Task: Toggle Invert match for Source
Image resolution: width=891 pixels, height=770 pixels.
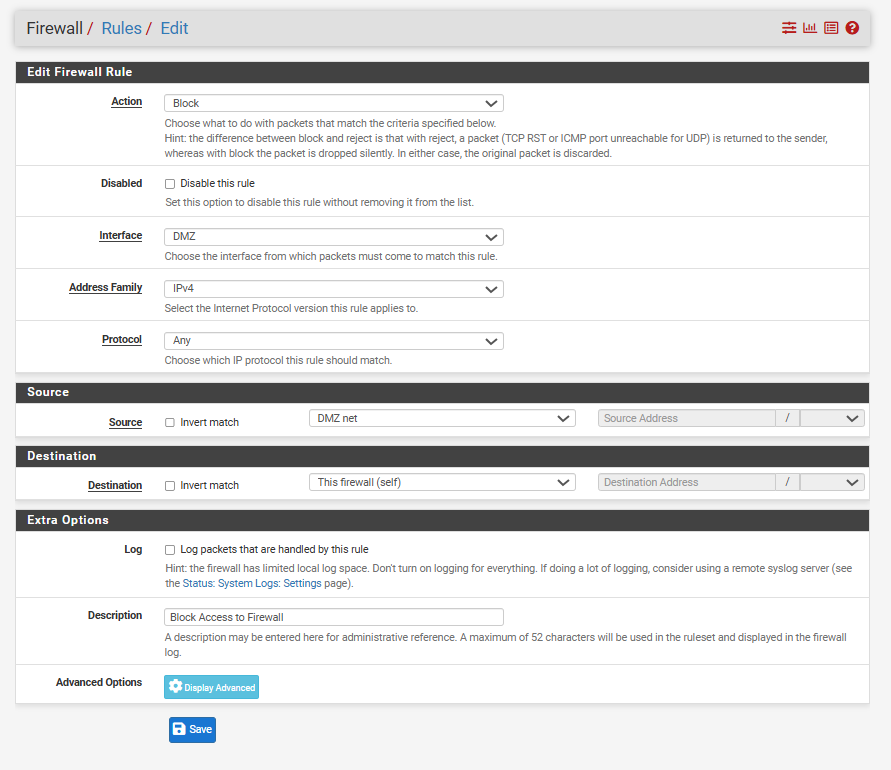Action: [x=170, y=423]
